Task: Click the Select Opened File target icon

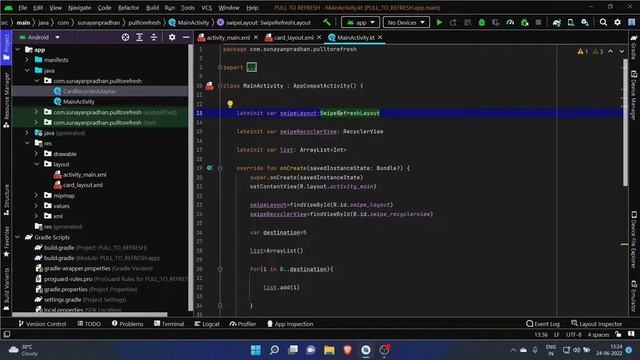Action: tap(125, 37)
